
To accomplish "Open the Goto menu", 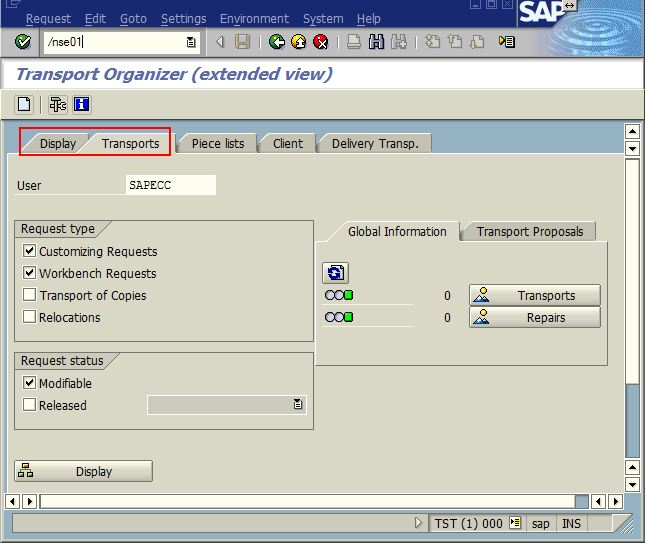I will coord(133,19).
